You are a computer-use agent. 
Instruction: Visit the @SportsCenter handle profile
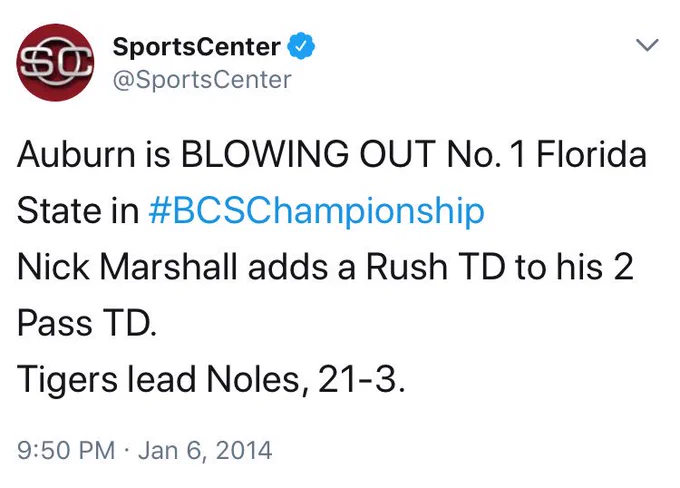[x=202, y=80]
